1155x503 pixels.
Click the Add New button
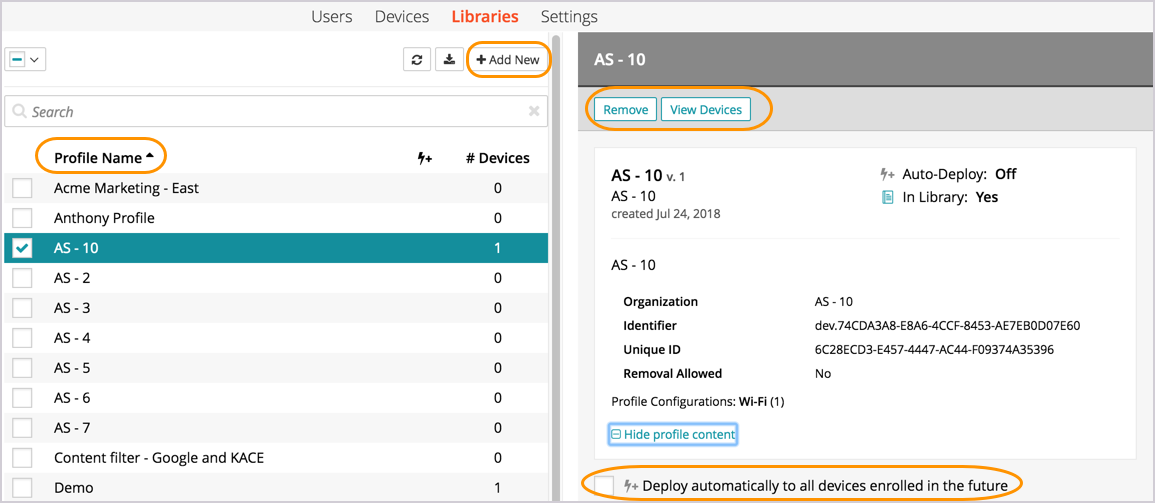point(508,60)
